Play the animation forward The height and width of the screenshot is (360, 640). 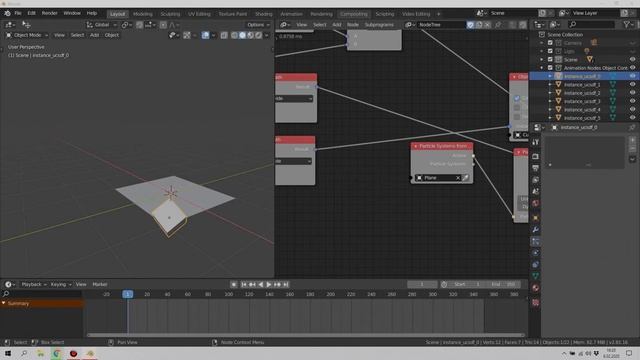269,284
